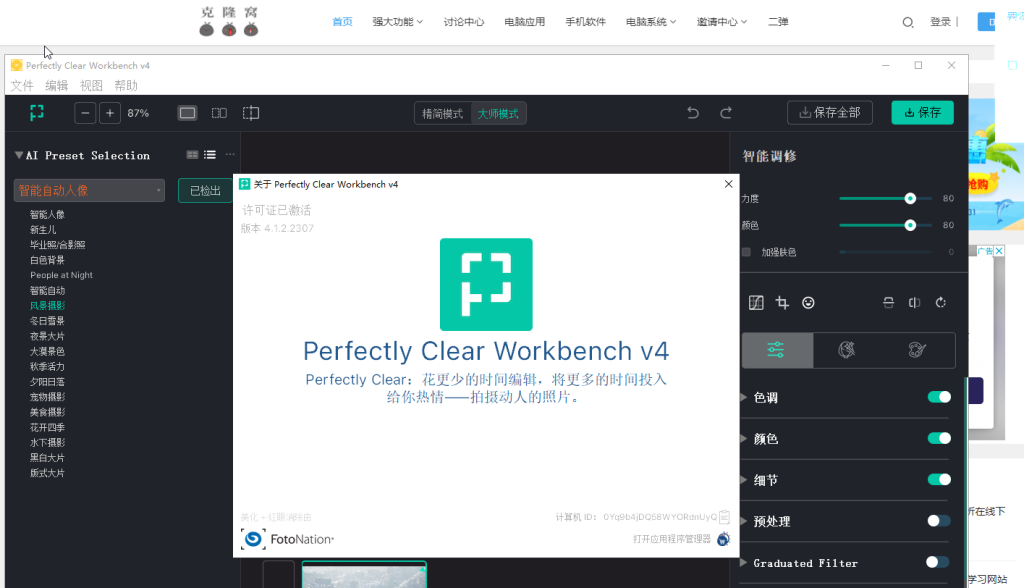Go to 讨论中心 on website
The height and width of the screenshot is (588, 1024).
[464, 22]
